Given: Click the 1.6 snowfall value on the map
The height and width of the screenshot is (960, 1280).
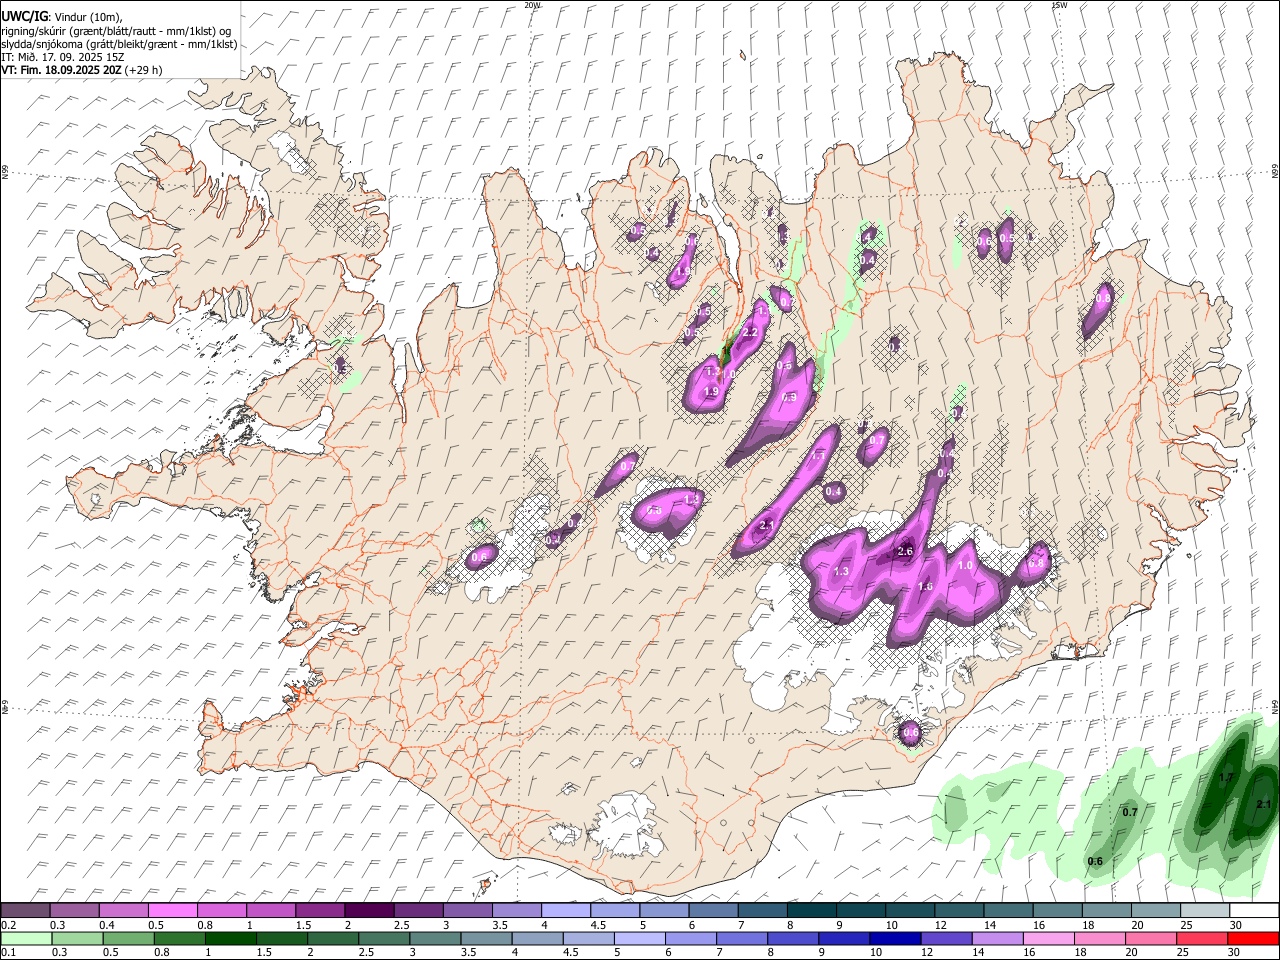Looking at the screenshot, I should pyautogui.click(x=925, y=587).
